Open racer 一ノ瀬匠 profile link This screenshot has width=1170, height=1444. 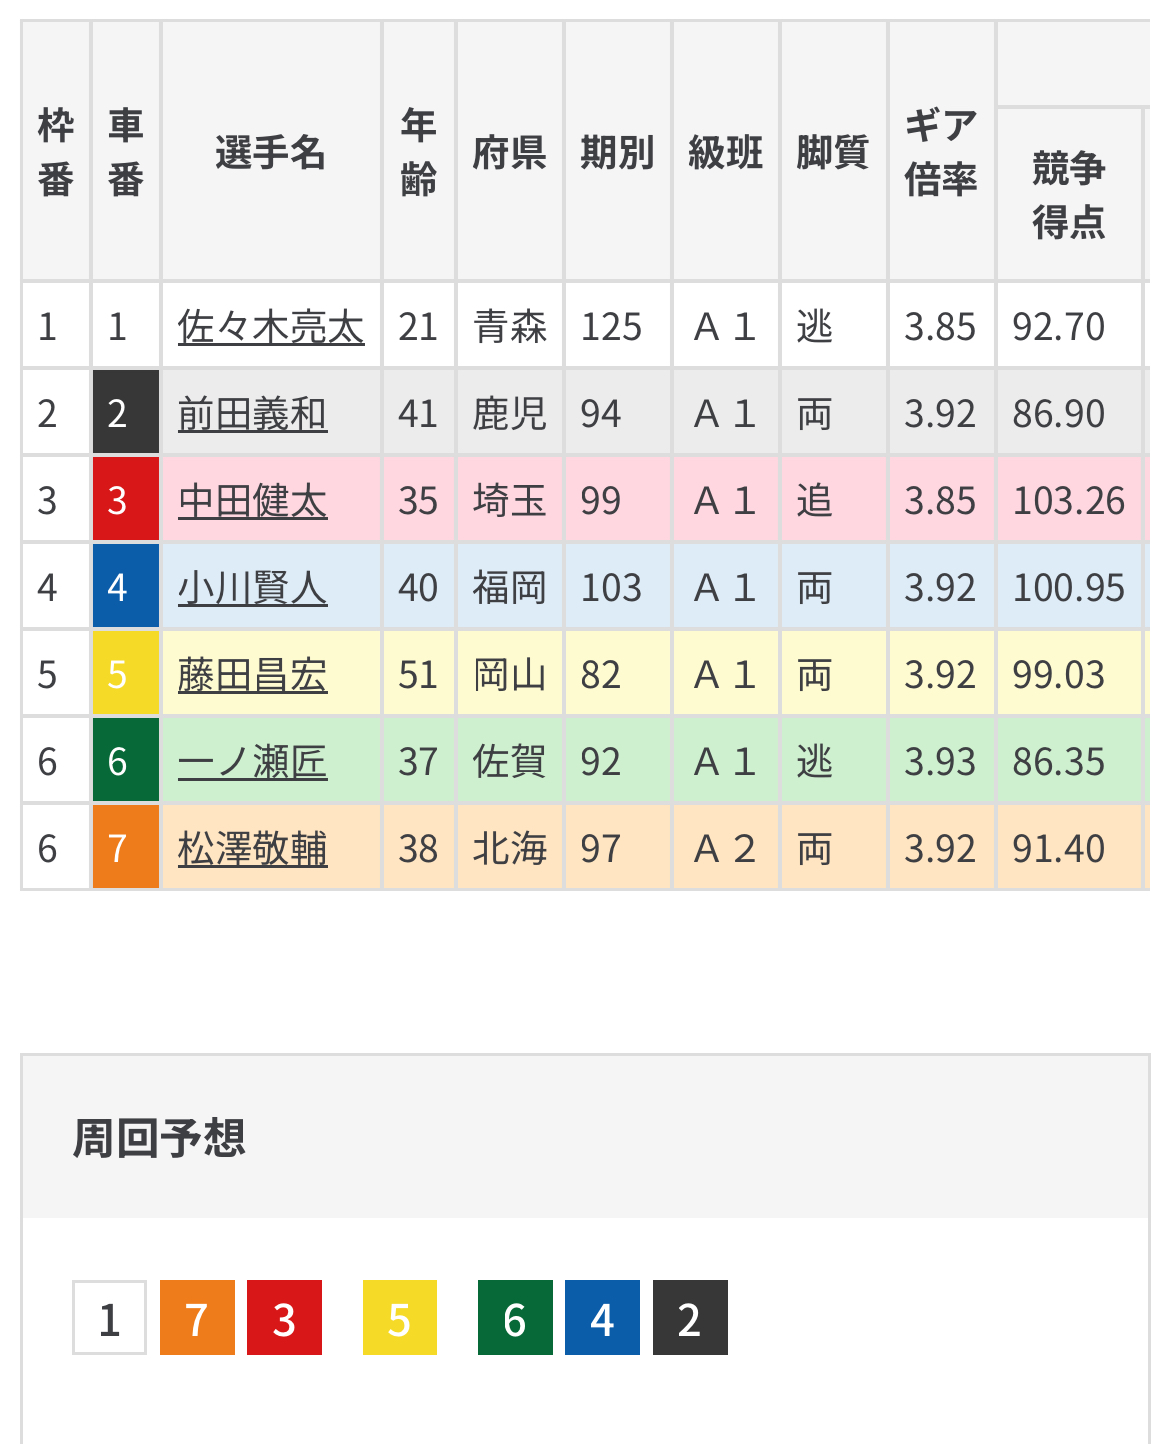252,762
